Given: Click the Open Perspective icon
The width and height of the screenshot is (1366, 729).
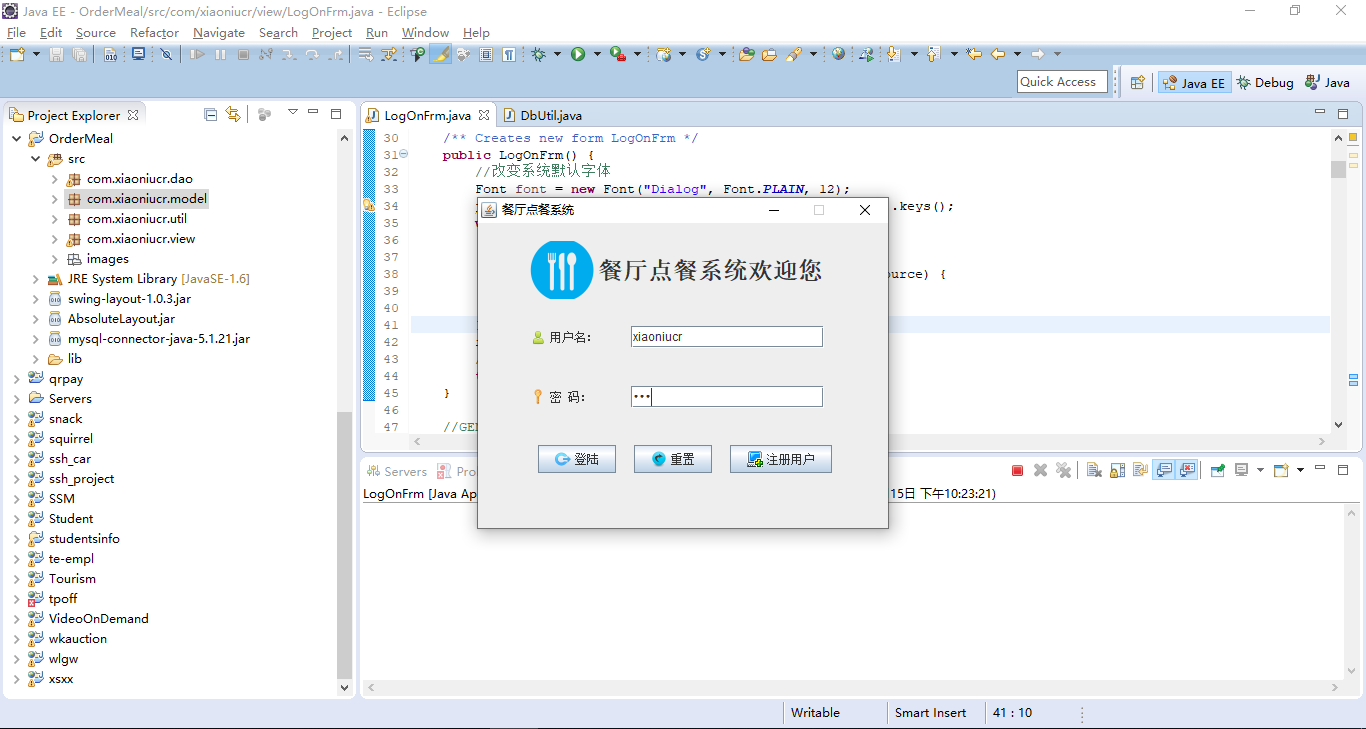Looking at the screenshot, I should pos(1137,83).
